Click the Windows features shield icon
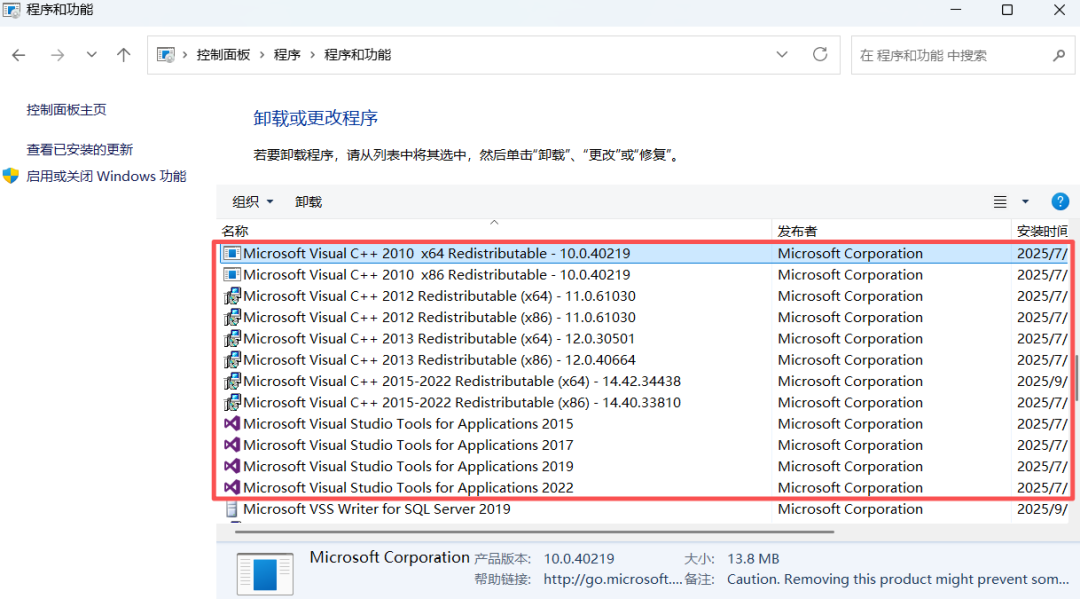The height and width of the screenshot is (599, 1080). [11, 176]
